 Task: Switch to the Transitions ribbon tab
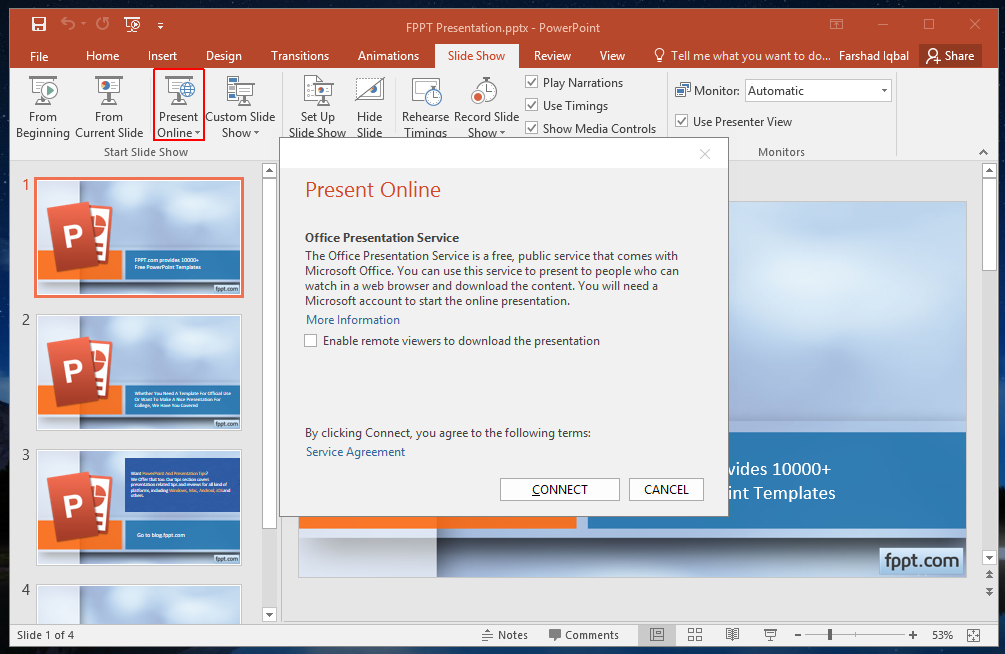point(299,56)
